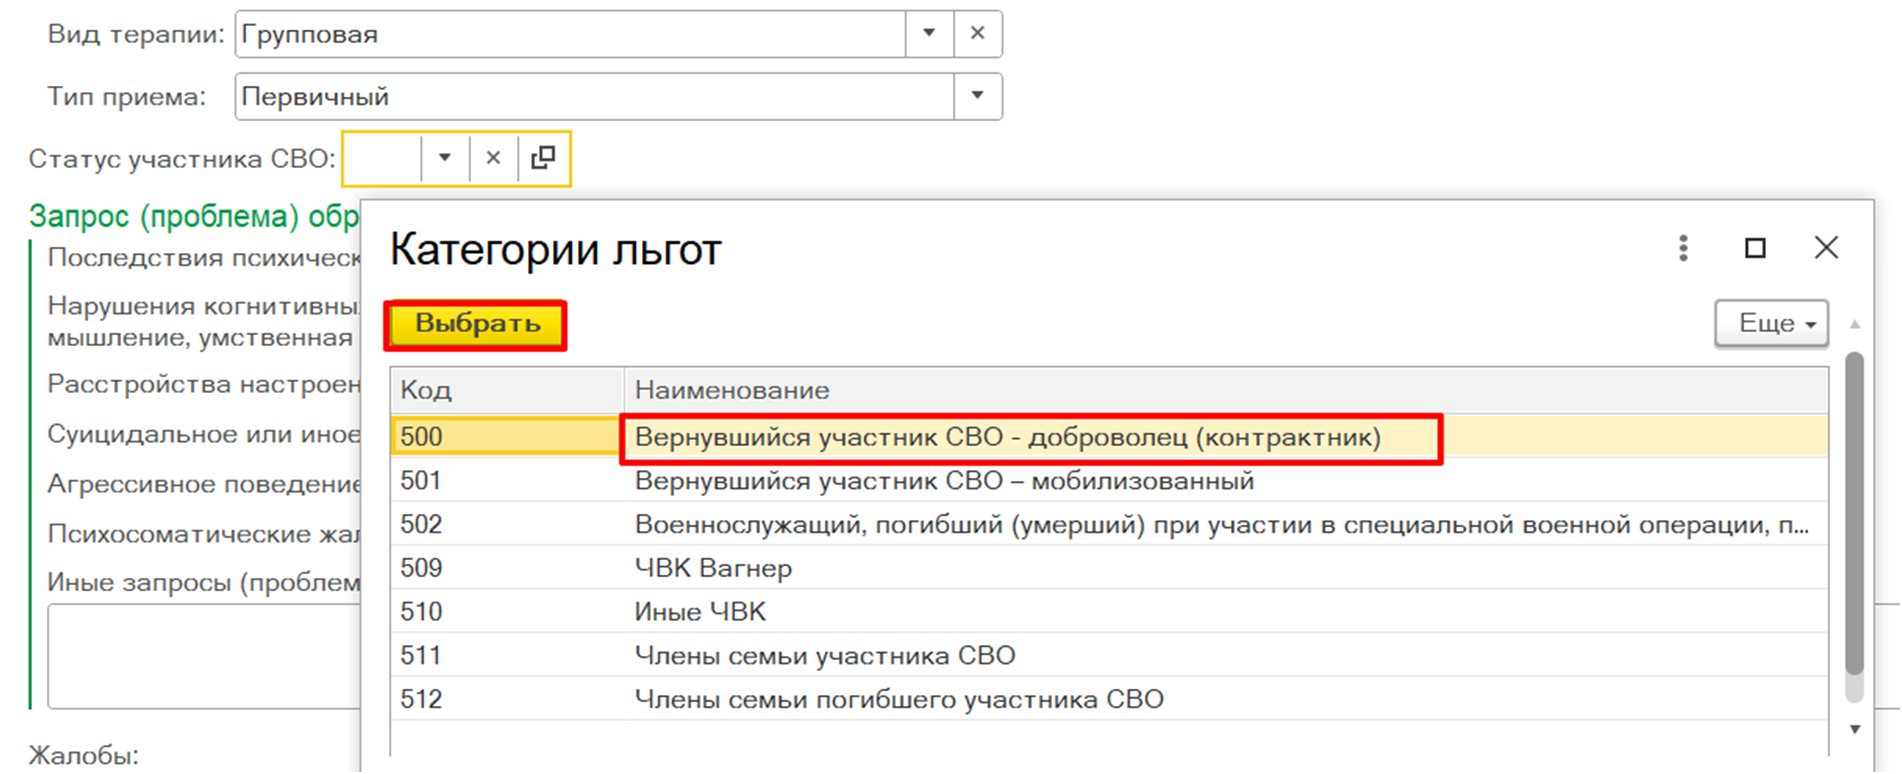Image resolution: width=1902 pixels, height=774 pixels.
Task: Choose the ЧВК Вагнер category row
Action: 713,568
